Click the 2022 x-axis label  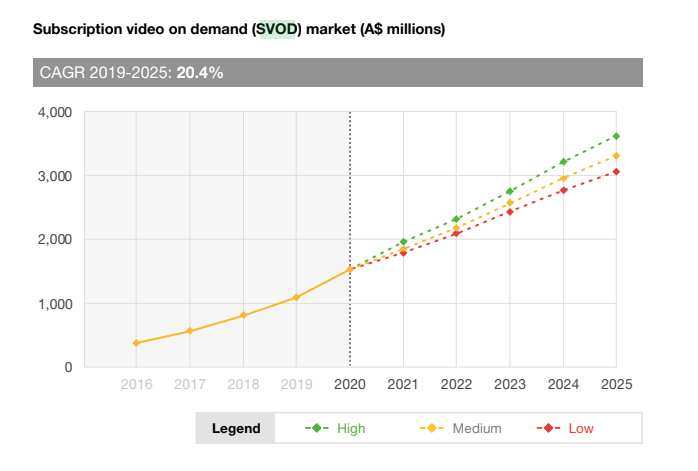(456, 384)
